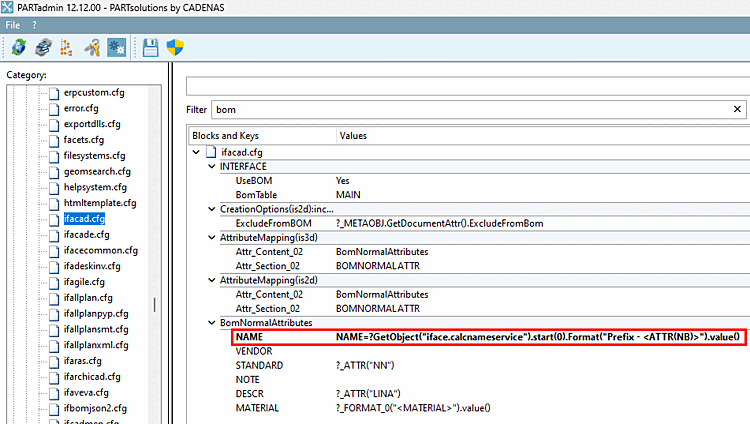Click the Blocks and Keys column header
750x424 pixels.
coord(262,136)
